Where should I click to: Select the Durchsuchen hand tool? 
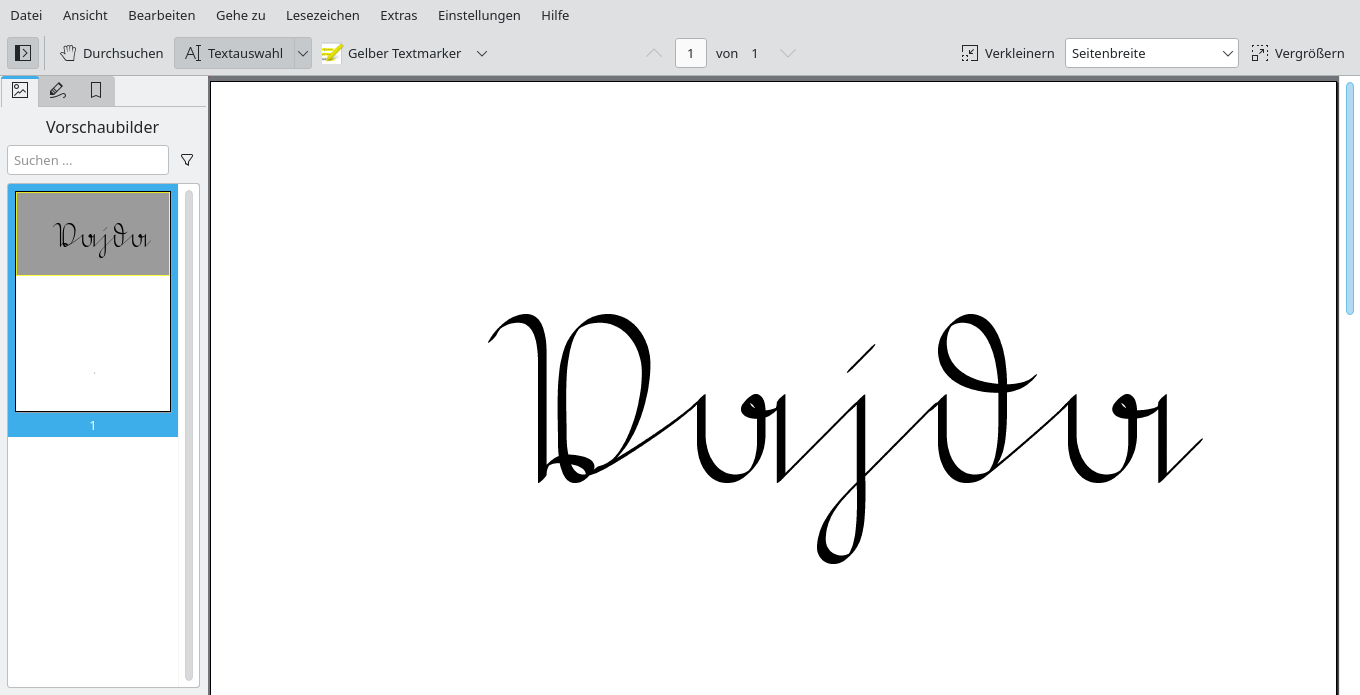[x=110, y=53]
